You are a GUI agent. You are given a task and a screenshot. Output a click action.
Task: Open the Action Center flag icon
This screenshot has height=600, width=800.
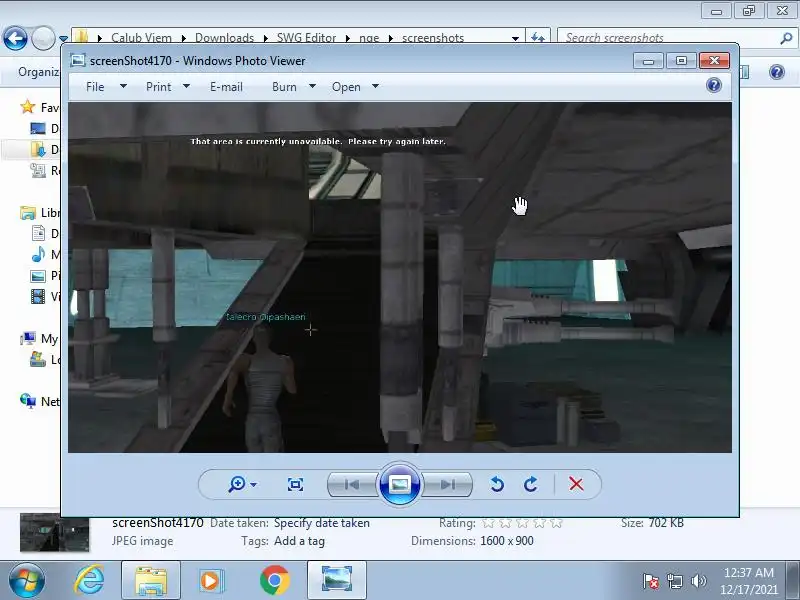(651, 581)
